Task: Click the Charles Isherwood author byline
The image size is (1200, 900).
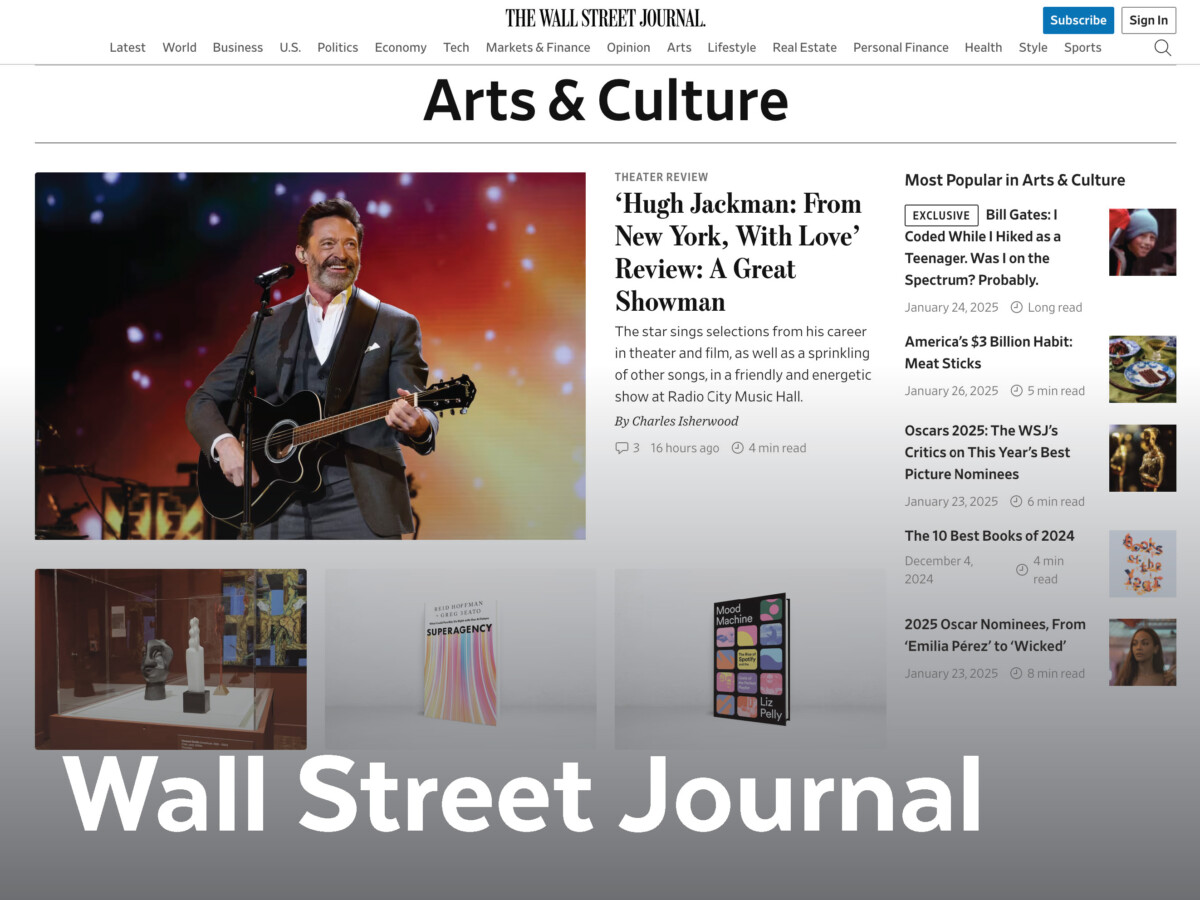Action: 685,421
